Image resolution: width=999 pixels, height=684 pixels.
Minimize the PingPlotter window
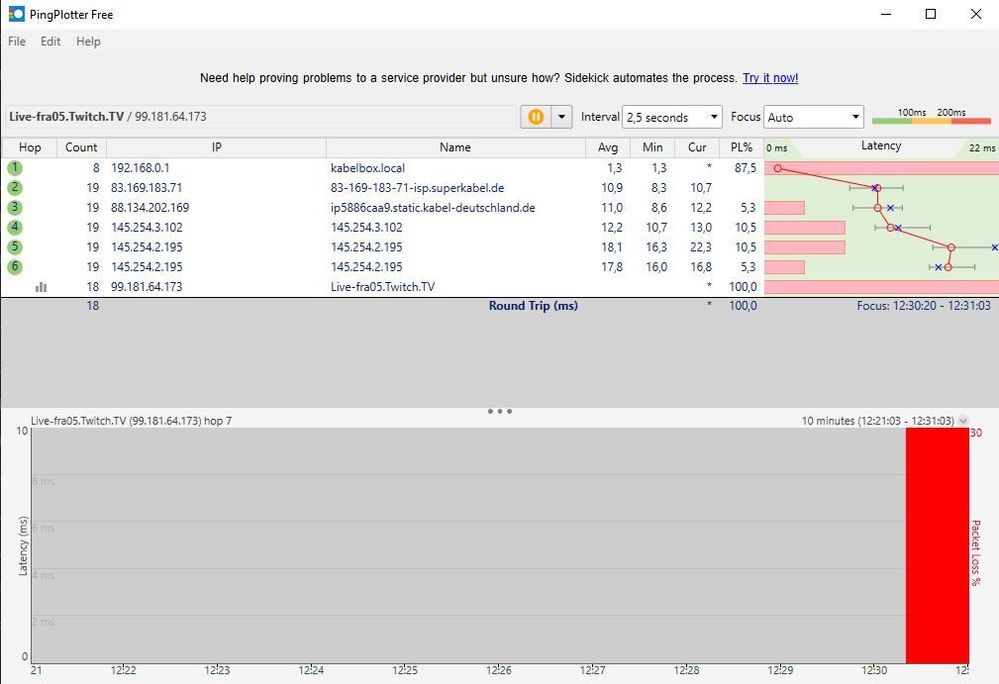[886, 14]
